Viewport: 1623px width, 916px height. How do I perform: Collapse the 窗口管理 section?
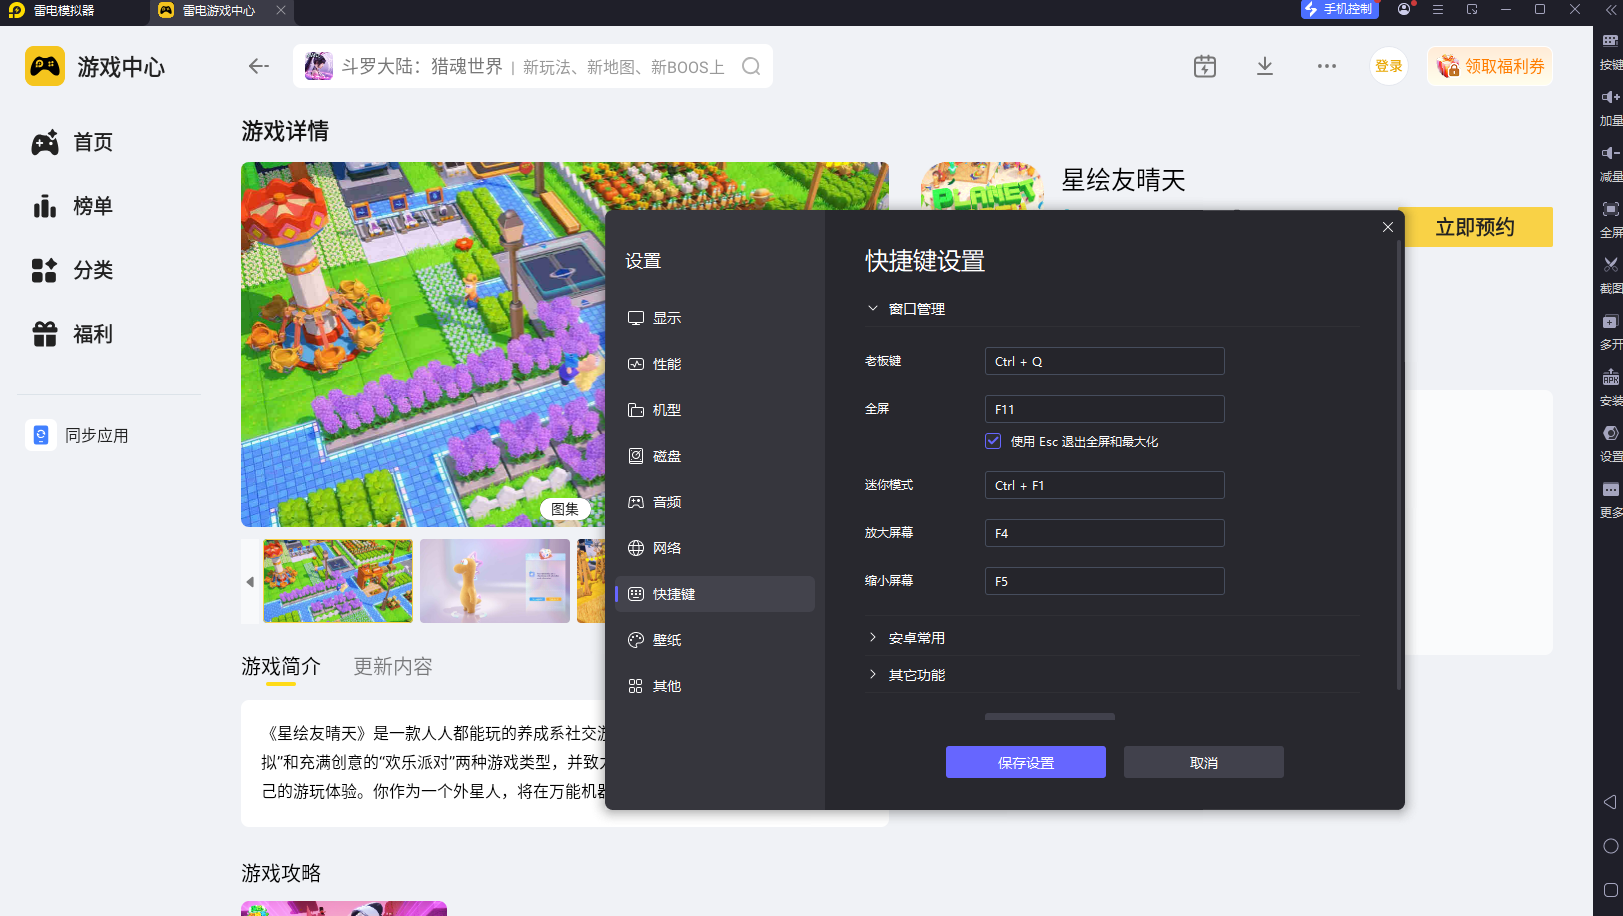[871, 308]
